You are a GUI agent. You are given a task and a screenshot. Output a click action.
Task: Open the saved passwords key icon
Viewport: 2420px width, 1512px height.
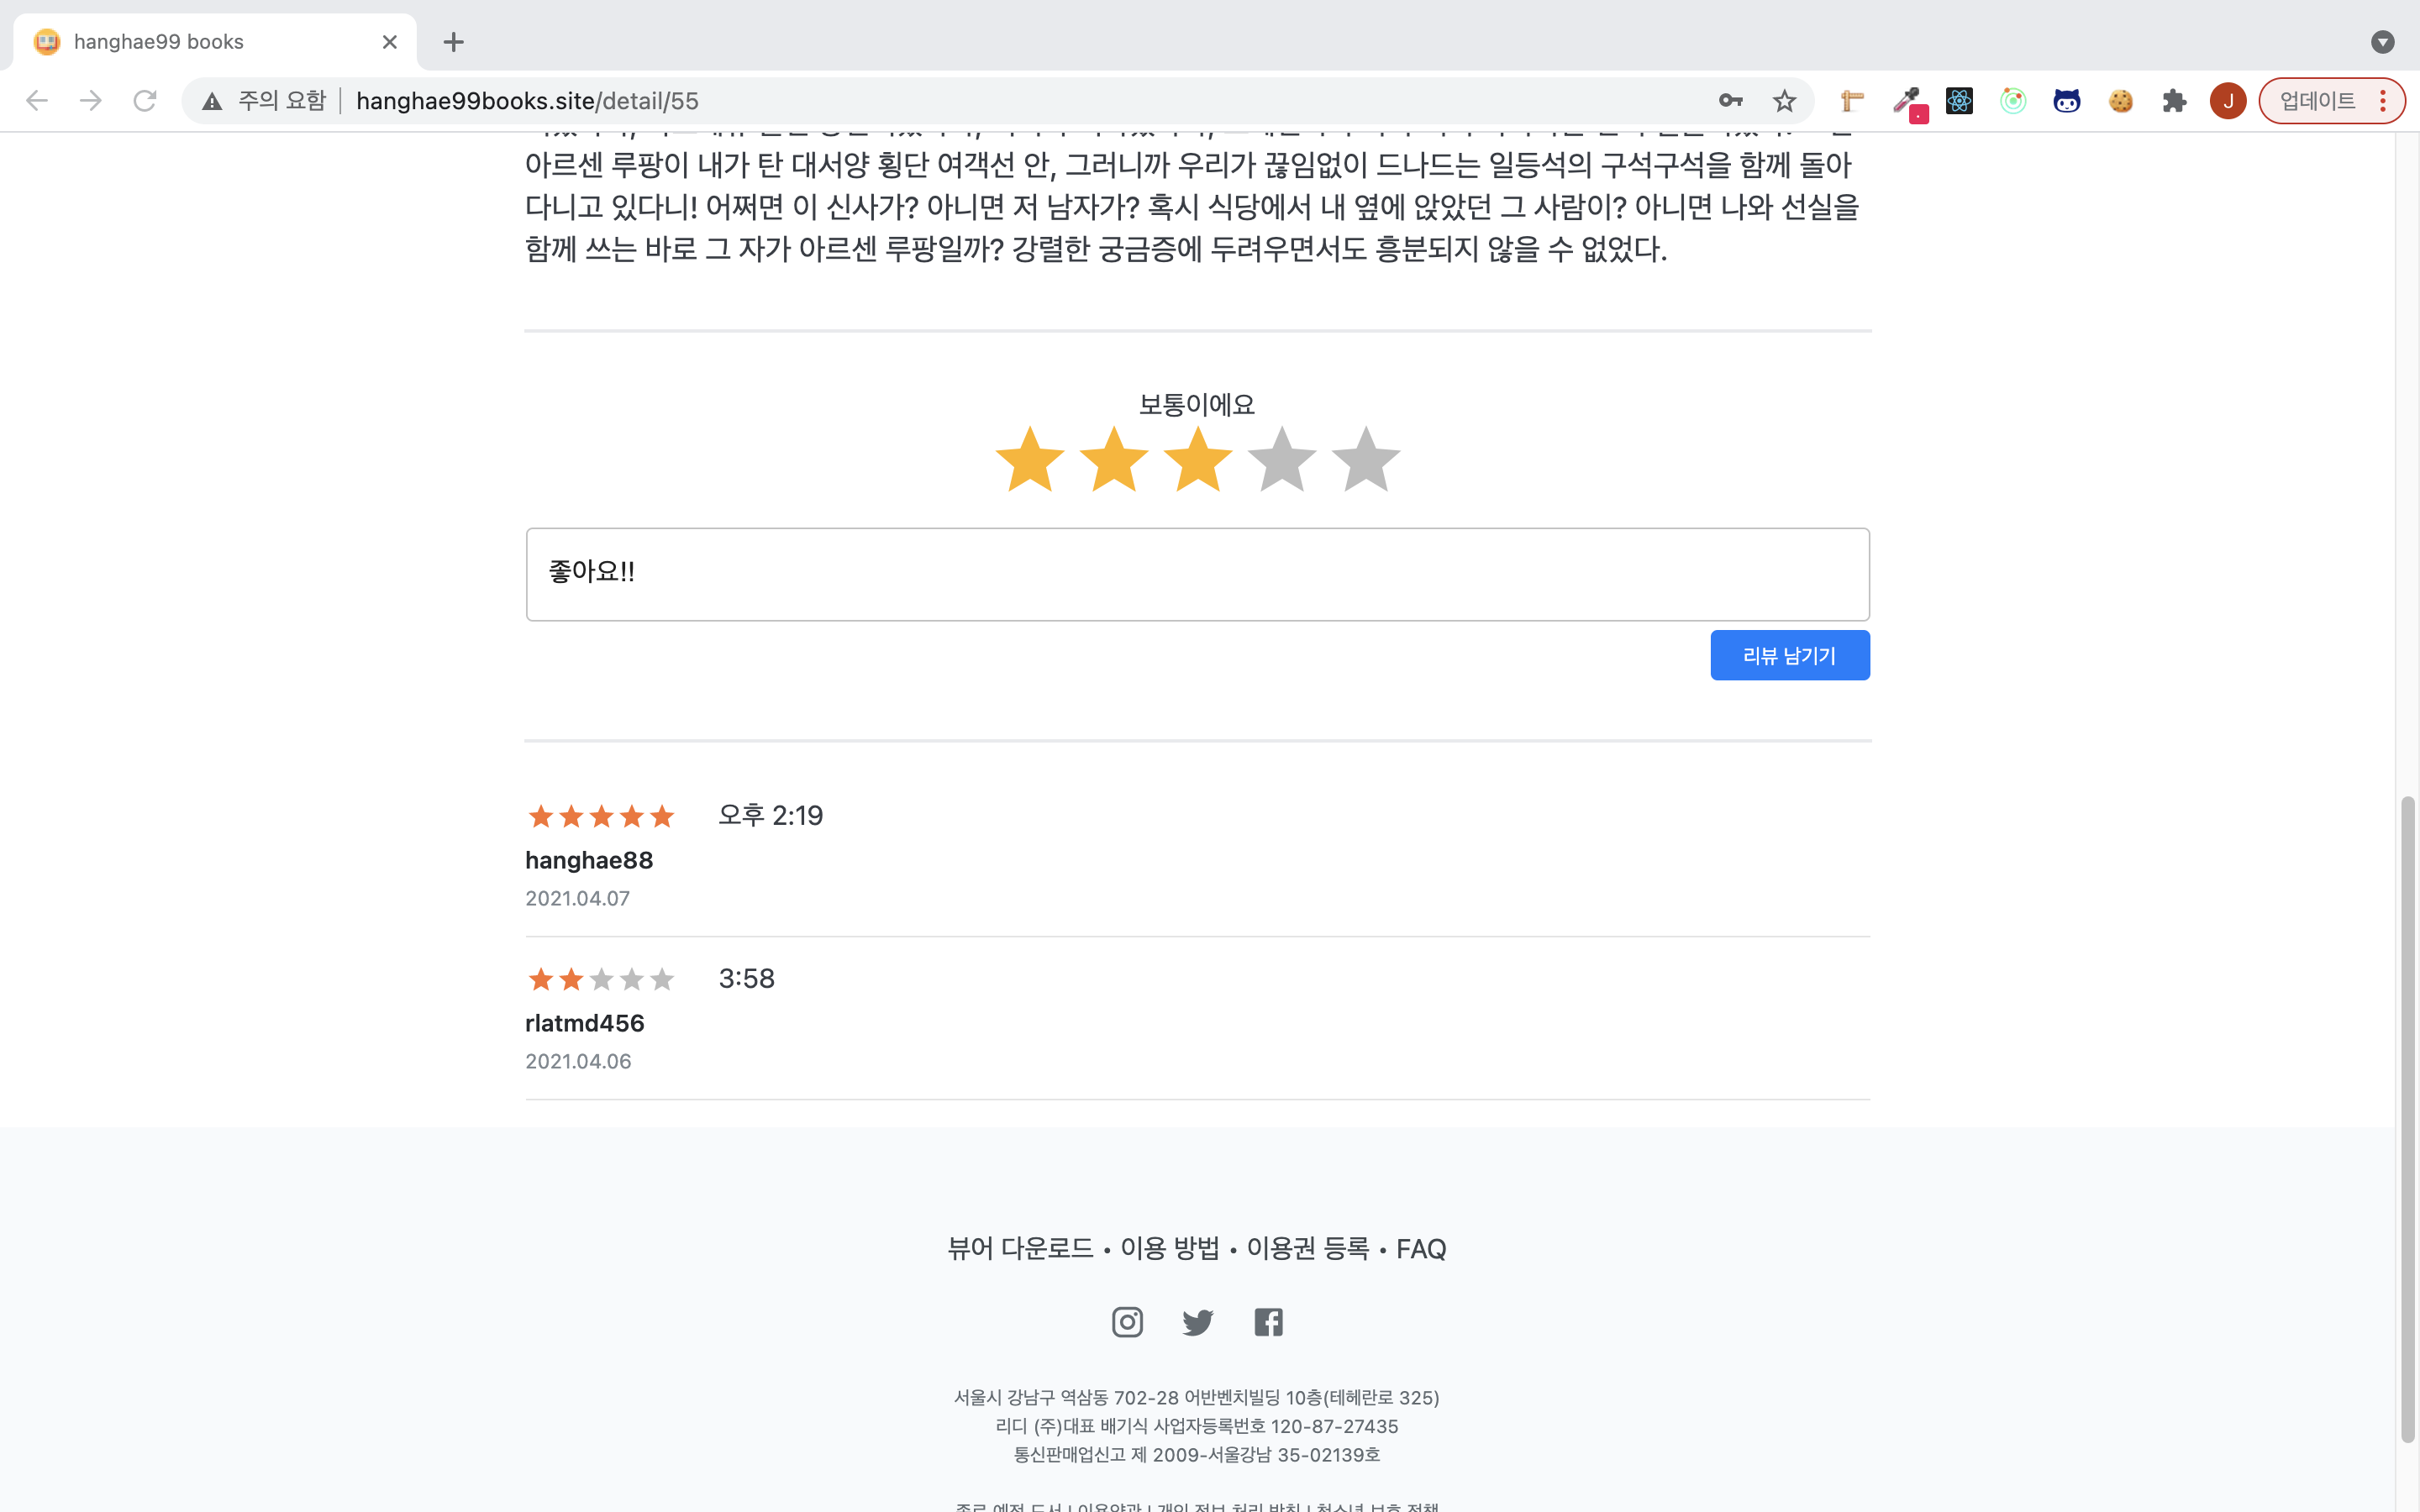pyautogui.click(x=1730, y=101)
